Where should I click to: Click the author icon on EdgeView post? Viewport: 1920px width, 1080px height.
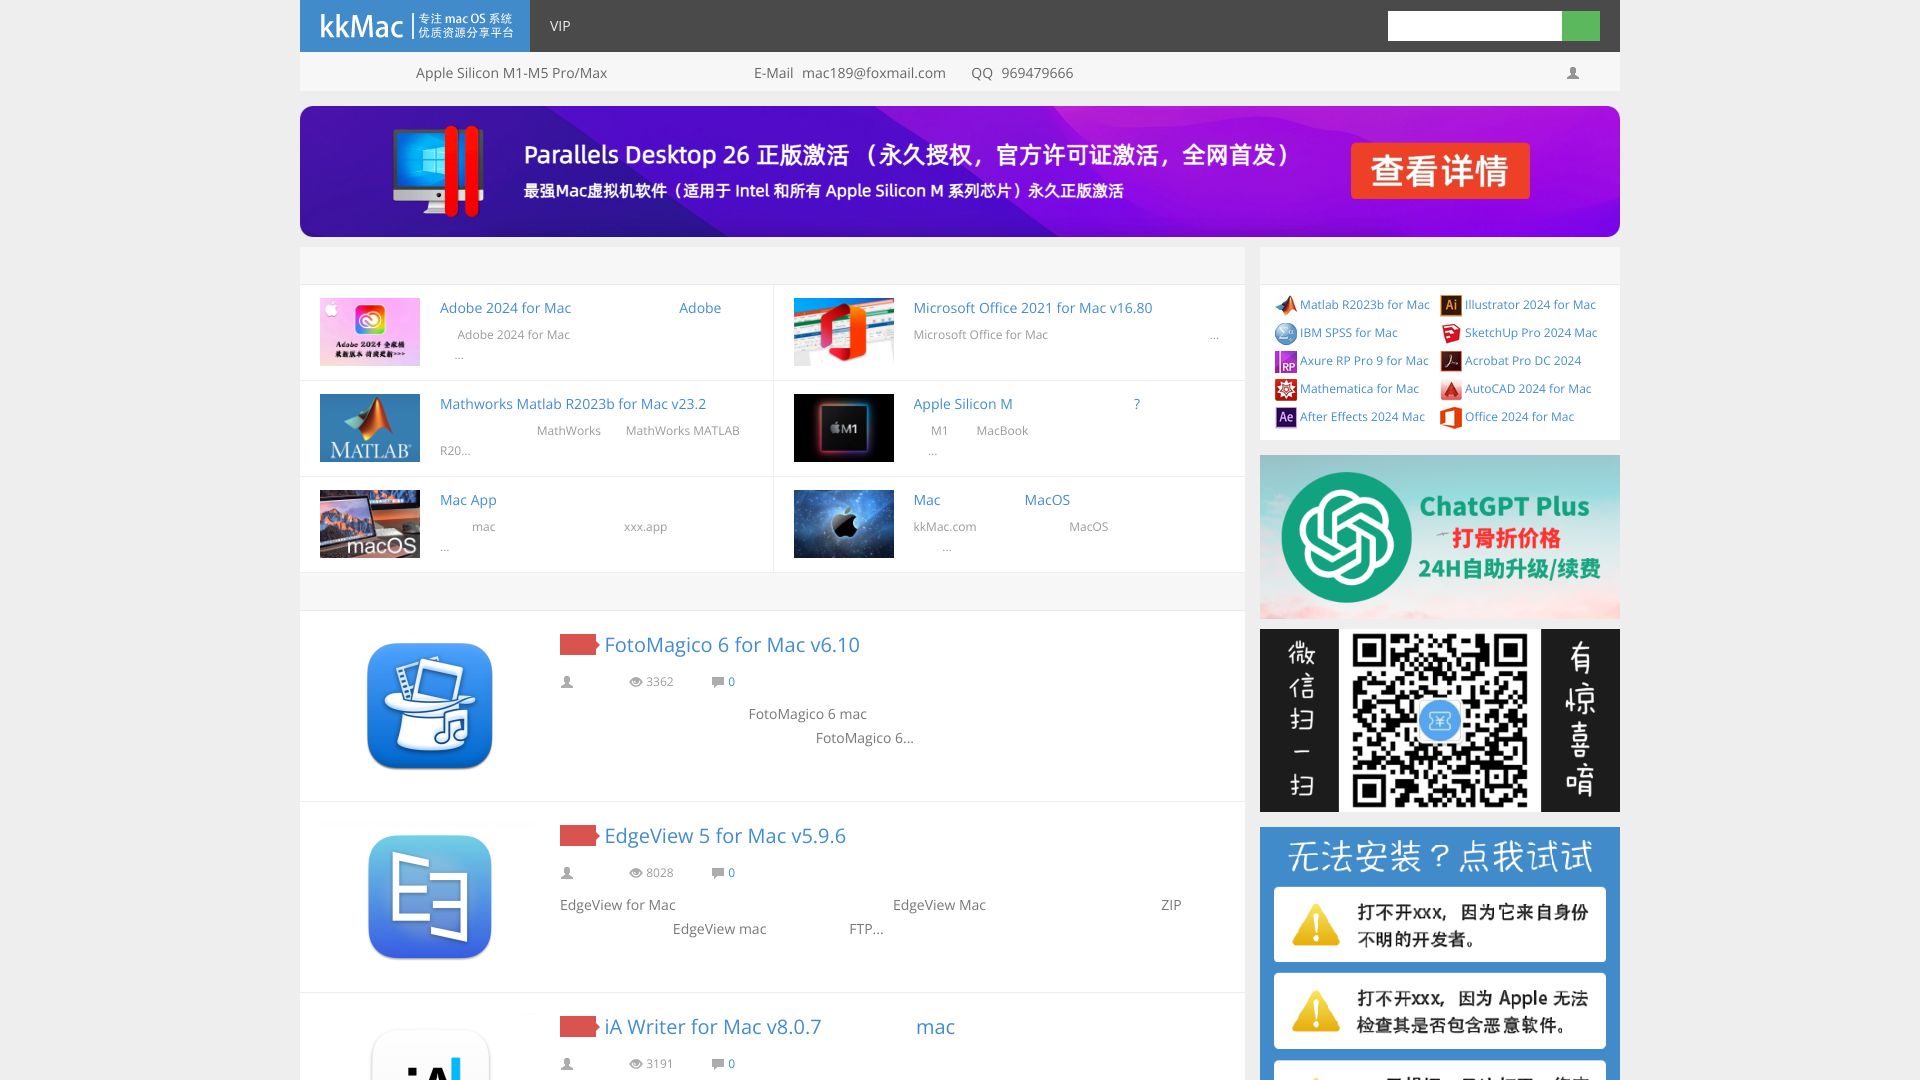click(567, 873)
